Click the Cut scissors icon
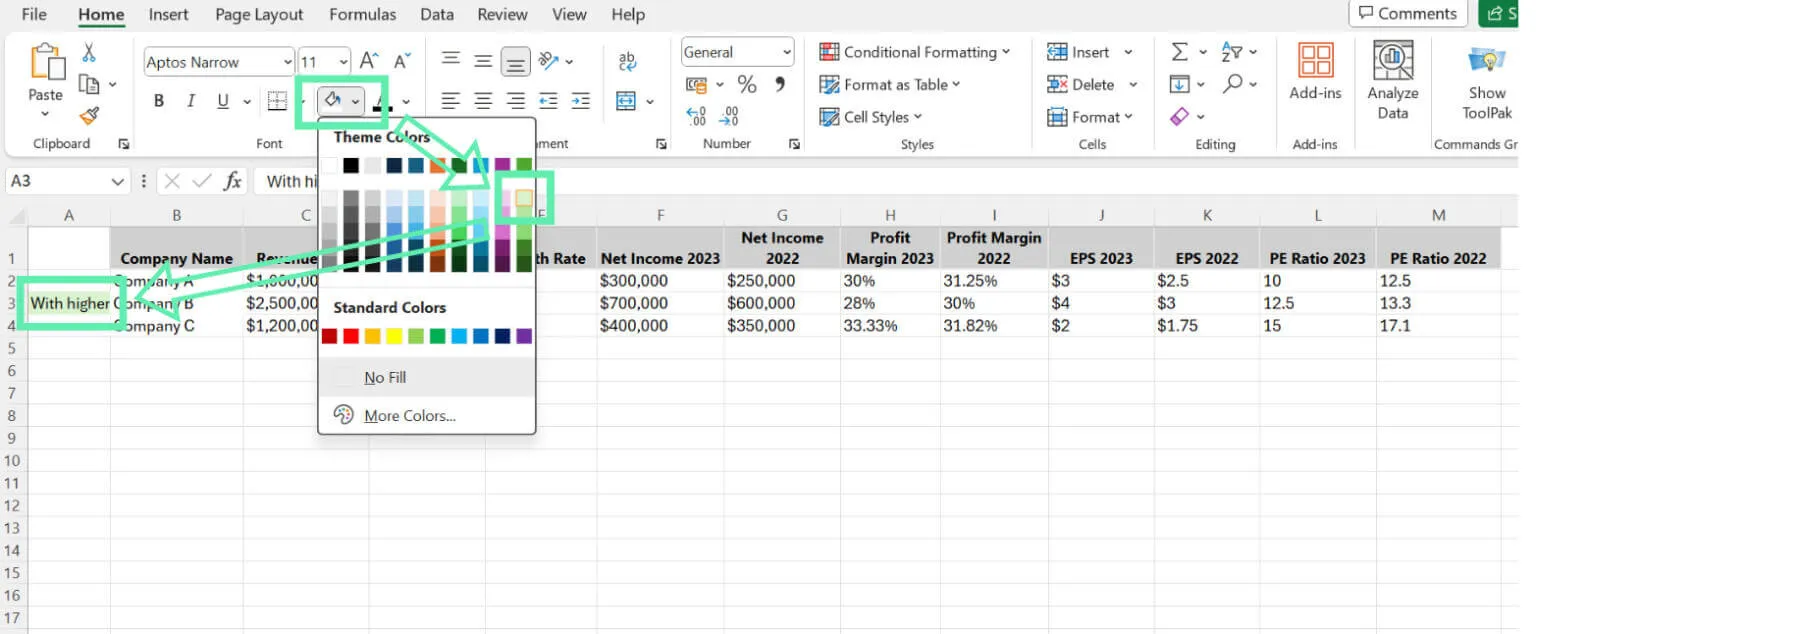This screenshot has width=1800, height=634. (x=89, y=52)
